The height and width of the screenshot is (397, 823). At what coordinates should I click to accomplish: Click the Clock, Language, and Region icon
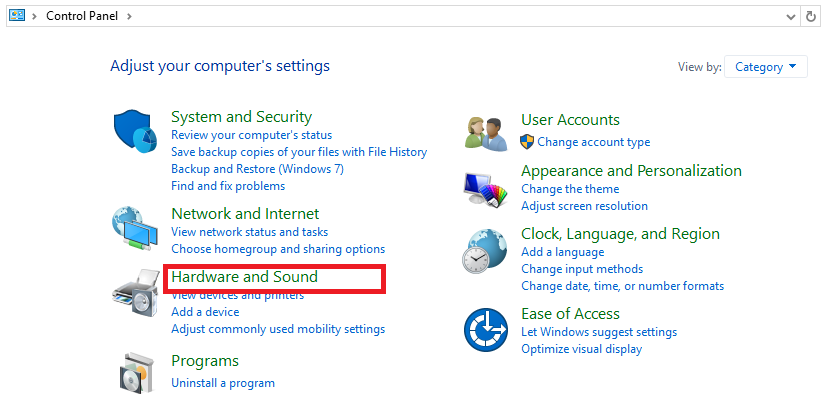pos(485,251)
